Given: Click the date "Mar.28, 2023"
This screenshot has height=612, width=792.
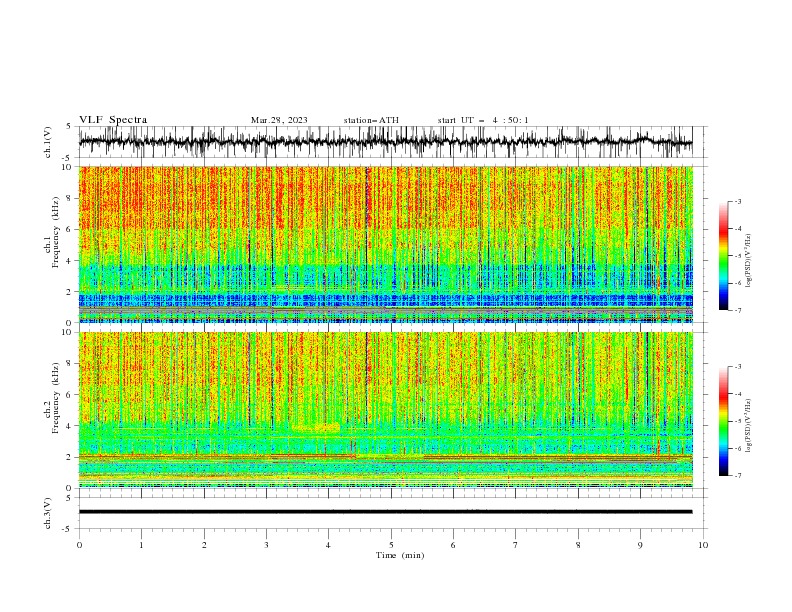Looking at the screenshot, I should coord(279,120).
